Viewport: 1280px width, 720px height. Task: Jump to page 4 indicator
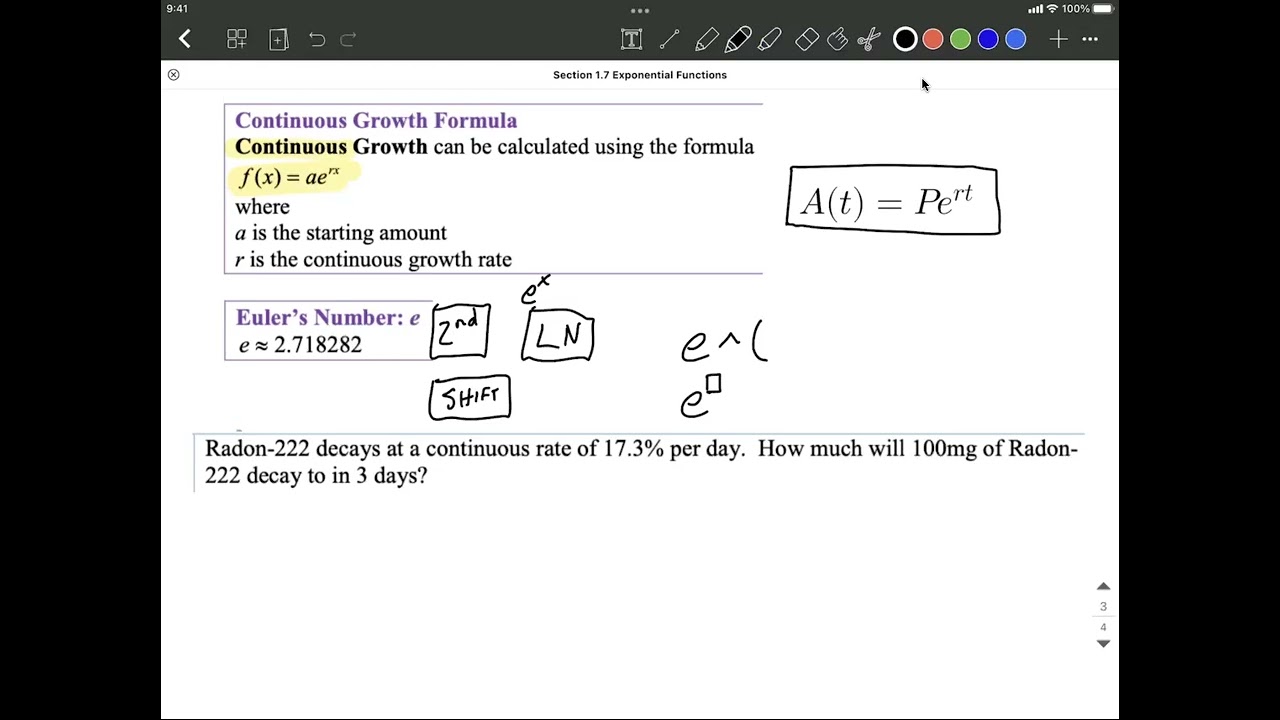click(x=1103, y=627)
